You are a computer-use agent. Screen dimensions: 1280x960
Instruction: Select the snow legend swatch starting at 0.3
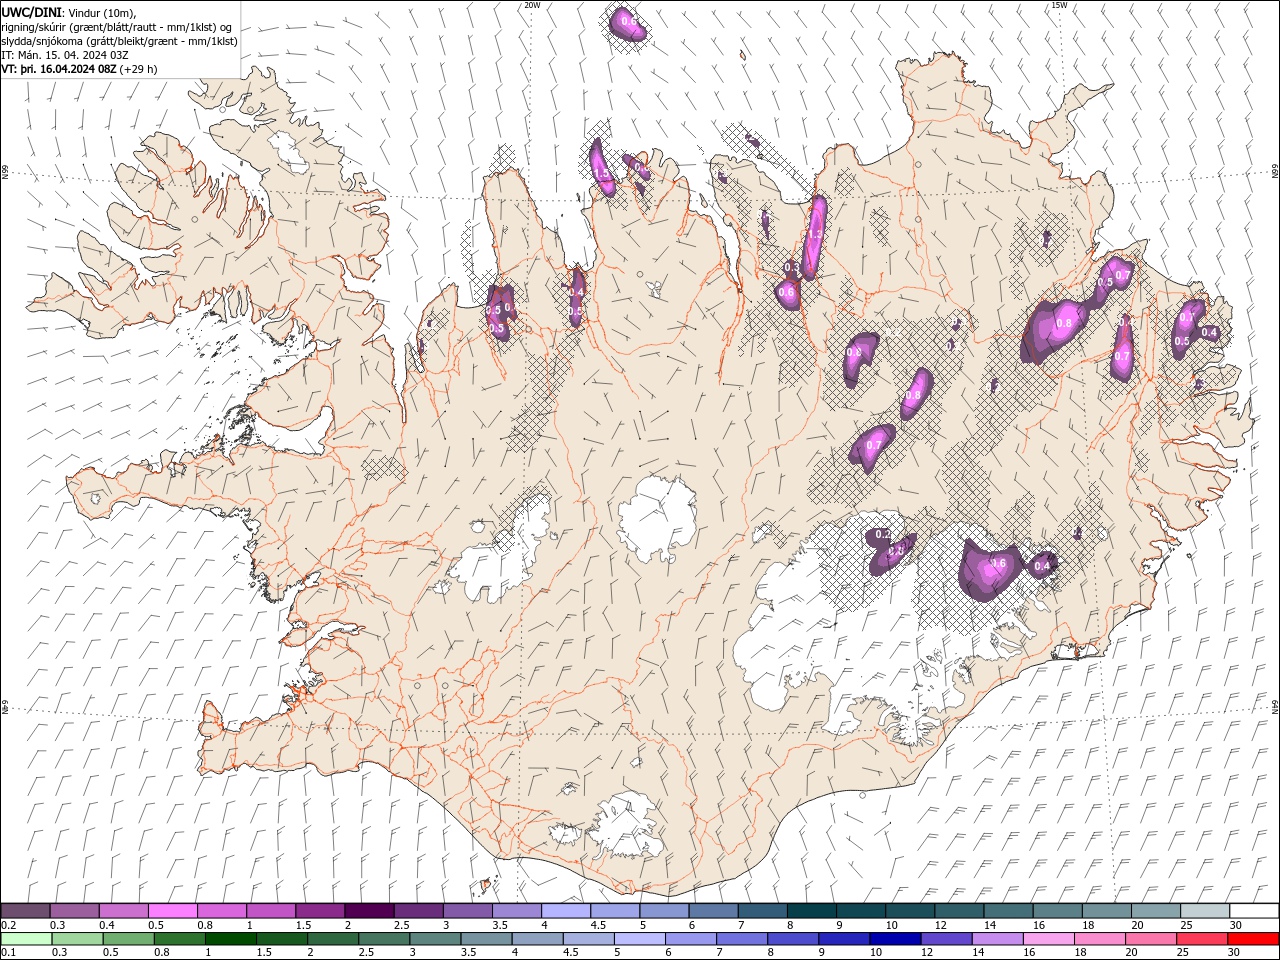pos(74,911)
